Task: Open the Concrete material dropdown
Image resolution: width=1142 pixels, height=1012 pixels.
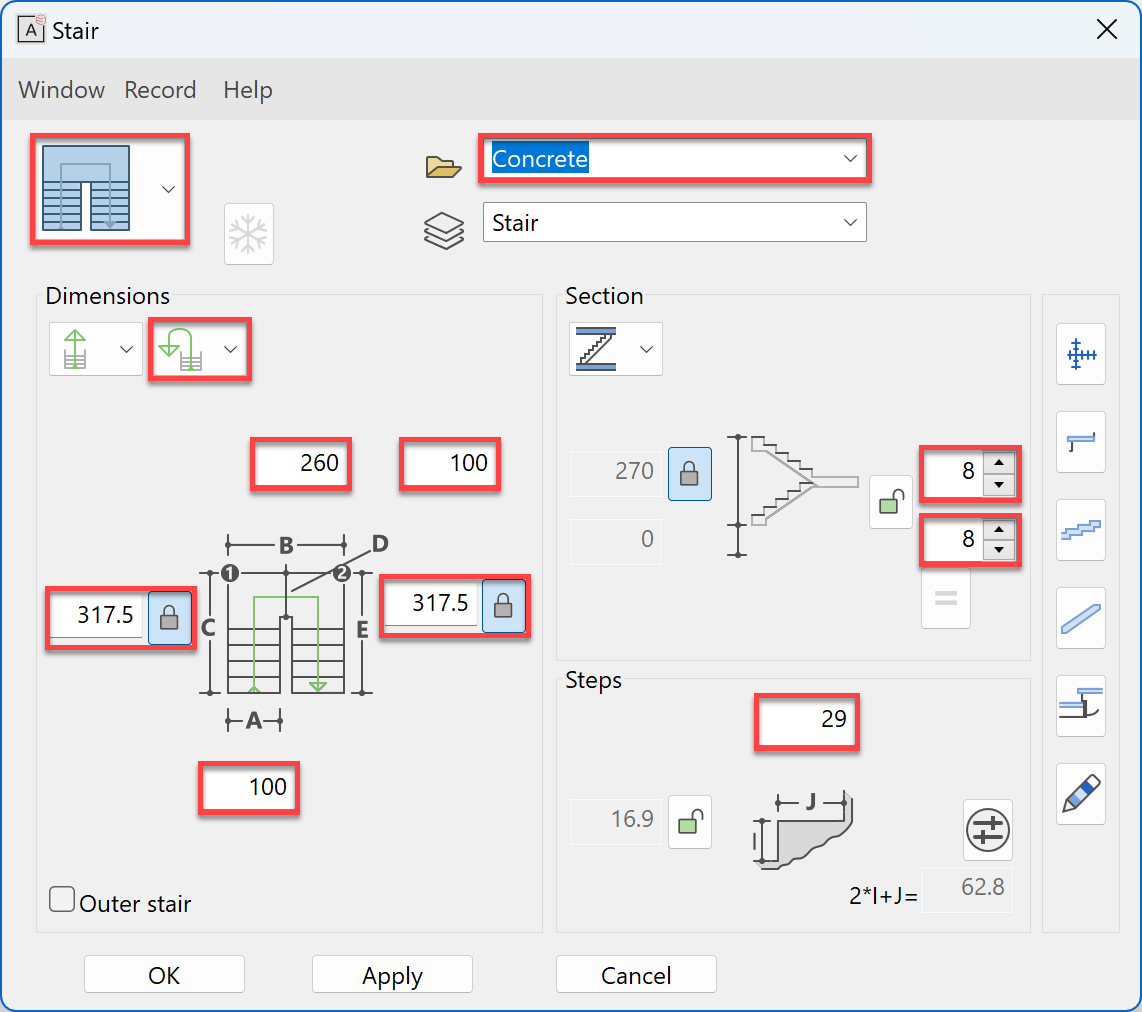Action: click(x=850, y=159)
